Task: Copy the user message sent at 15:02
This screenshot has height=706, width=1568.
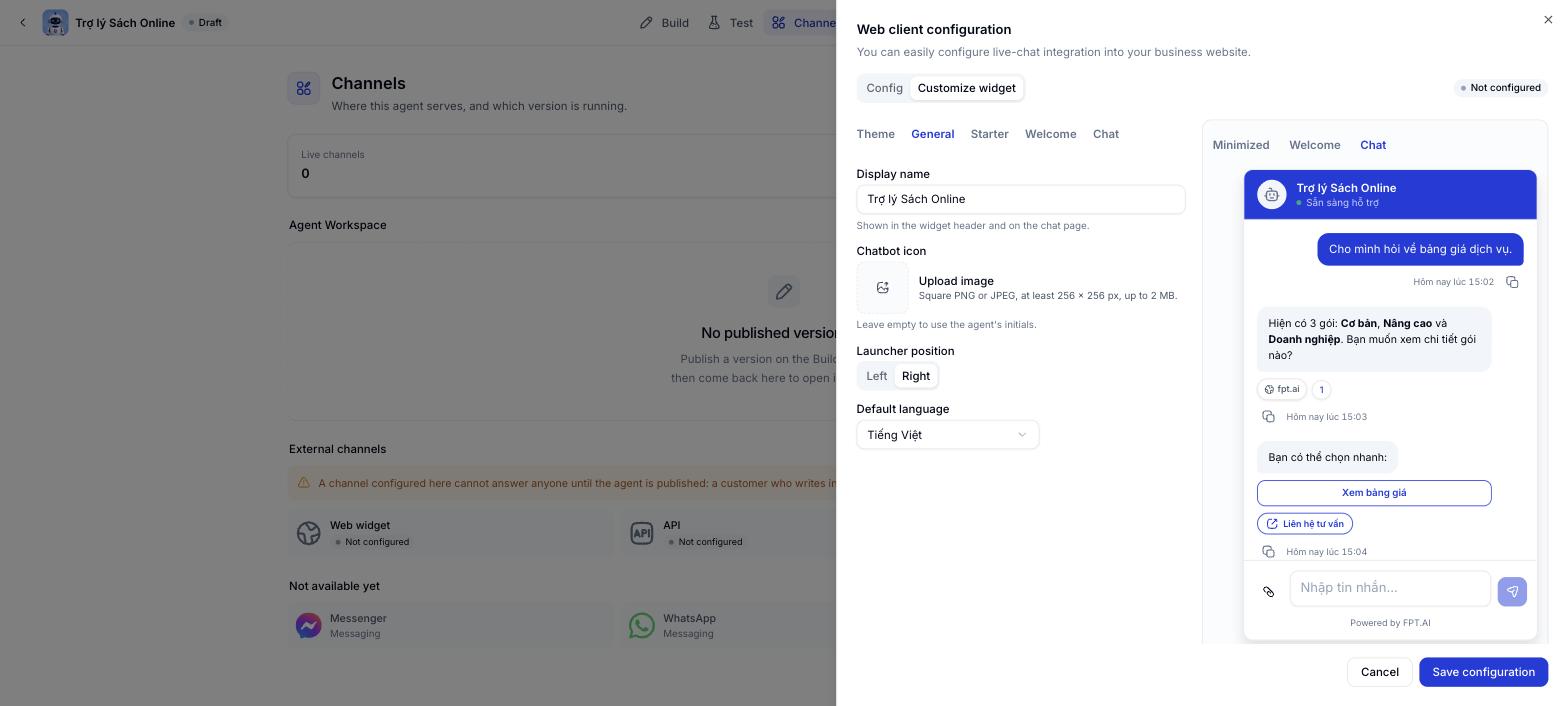Action: tap(1512, 282)
